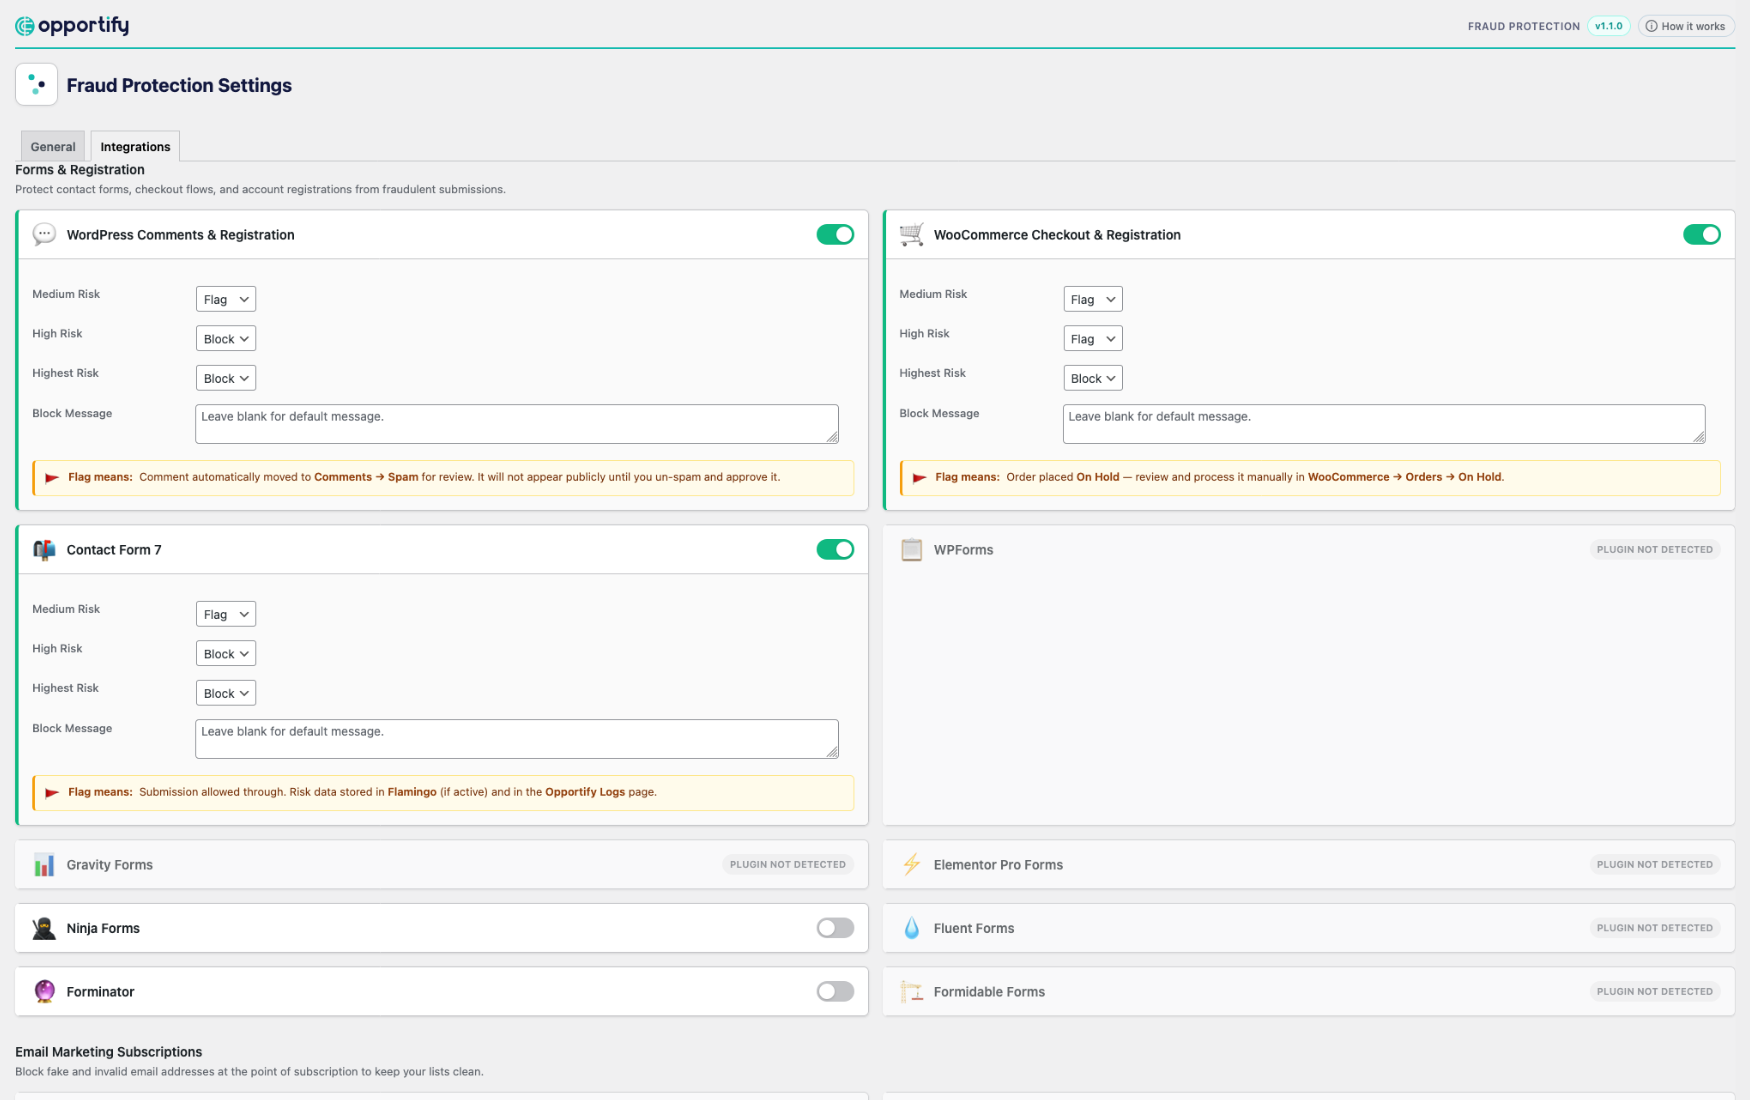Image resolution: width=1750 pixels, height=1100 pixels.
Task: Click the Elementor Pro Plugin Not Detected badge
Action: click(1655, 864)
